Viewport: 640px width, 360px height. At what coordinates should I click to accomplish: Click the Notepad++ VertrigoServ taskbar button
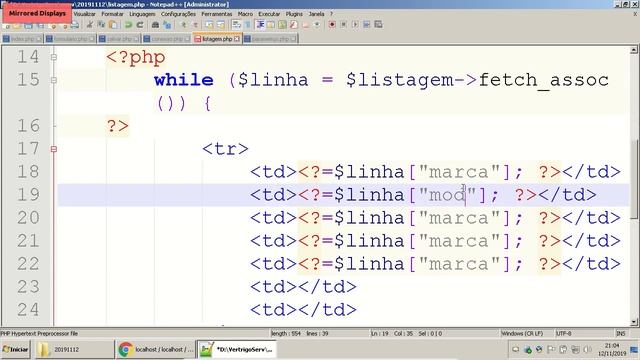tap(238, 349)
